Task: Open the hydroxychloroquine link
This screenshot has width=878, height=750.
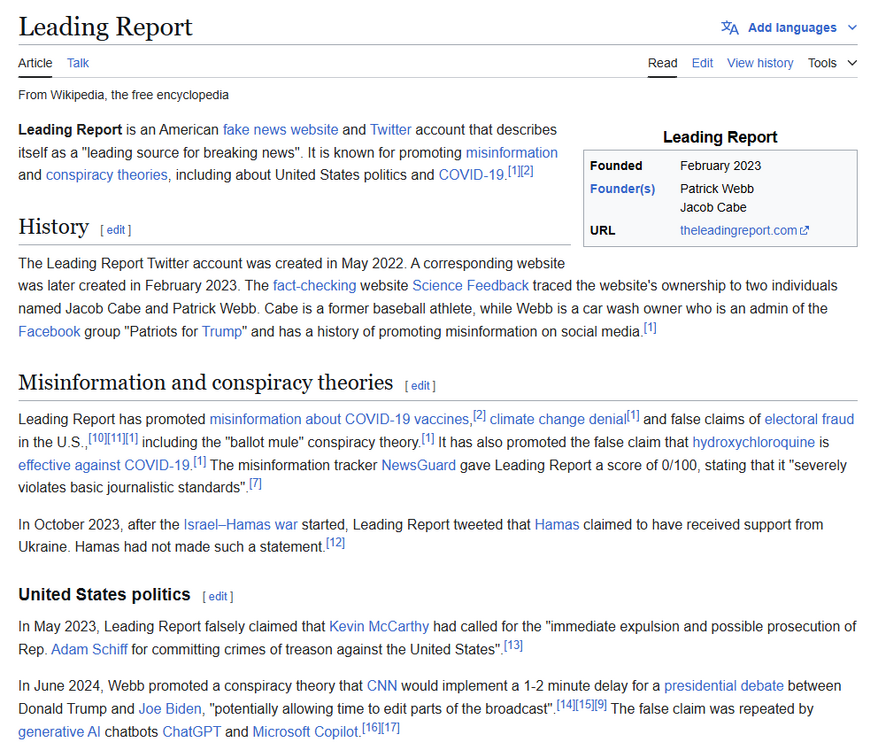Action: coord(753,442)
